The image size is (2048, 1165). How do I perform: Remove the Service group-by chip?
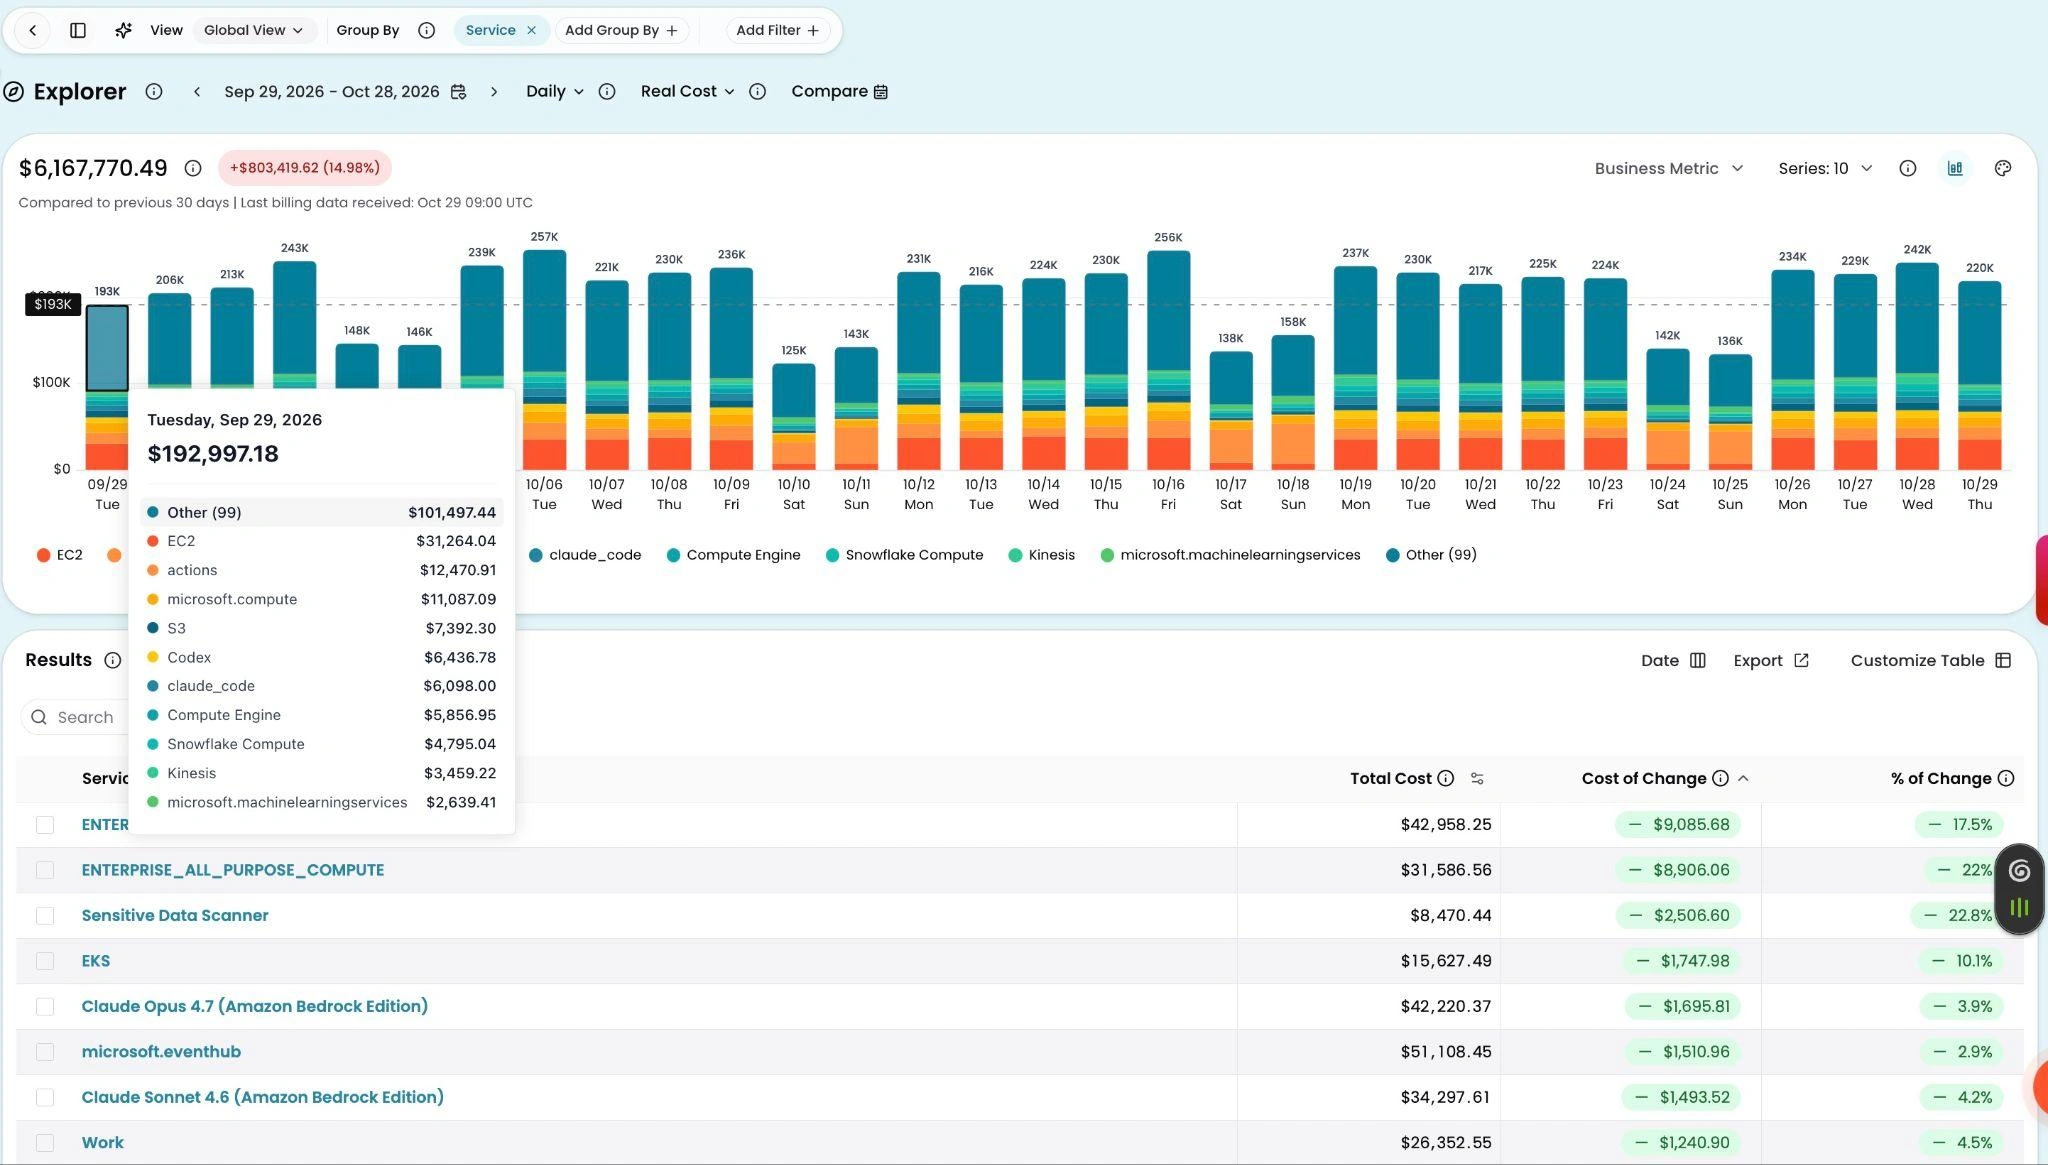pos(532,30)
